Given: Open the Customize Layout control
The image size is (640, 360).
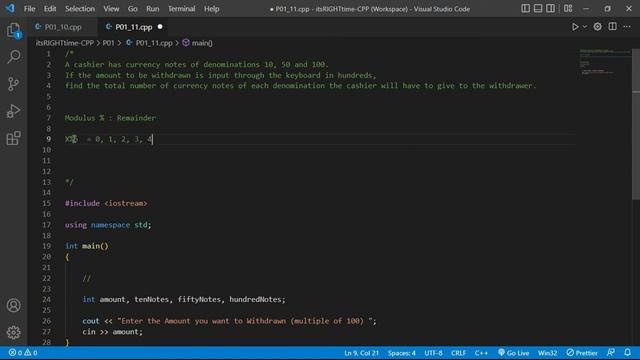Looking at the screenshot, I should click(568, 9).
